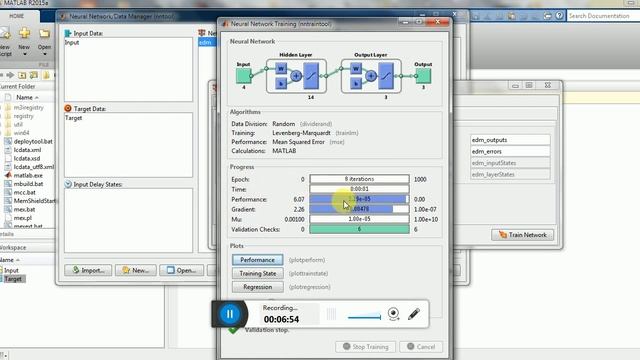
Task: Open the MATLAB help question mark icon
Action: (x=559, y=16)
